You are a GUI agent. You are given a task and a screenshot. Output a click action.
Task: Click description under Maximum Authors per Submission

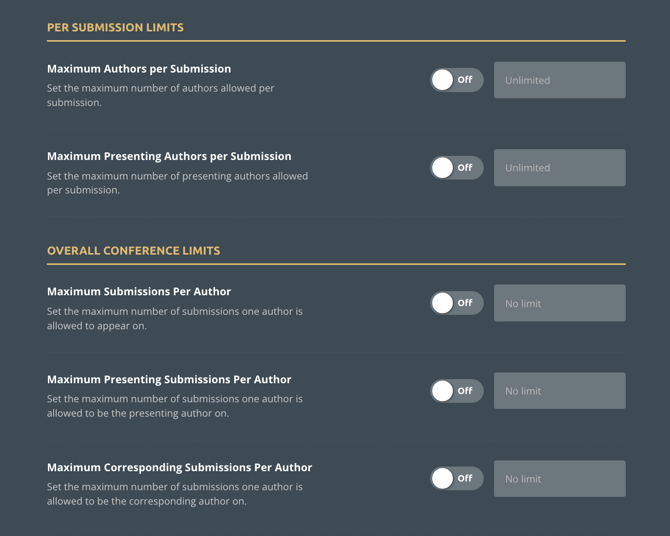pos(160,95)
